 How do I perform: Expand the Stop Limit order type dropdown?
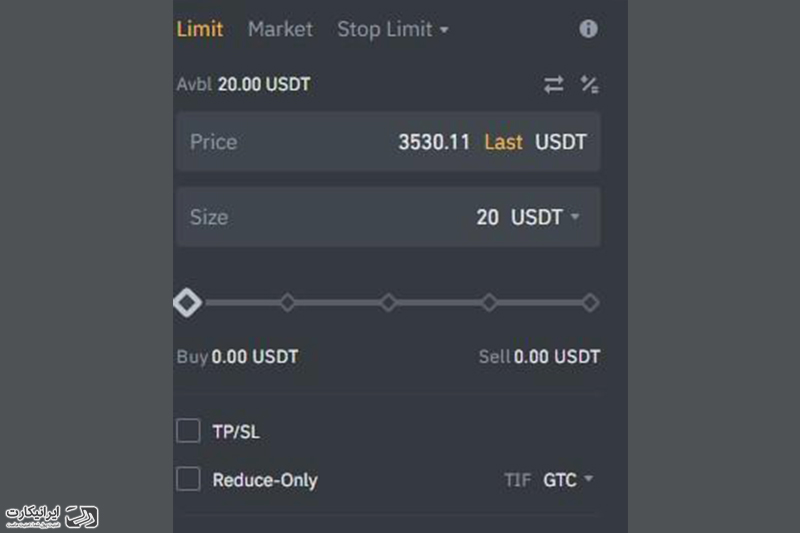coord(392,29)
